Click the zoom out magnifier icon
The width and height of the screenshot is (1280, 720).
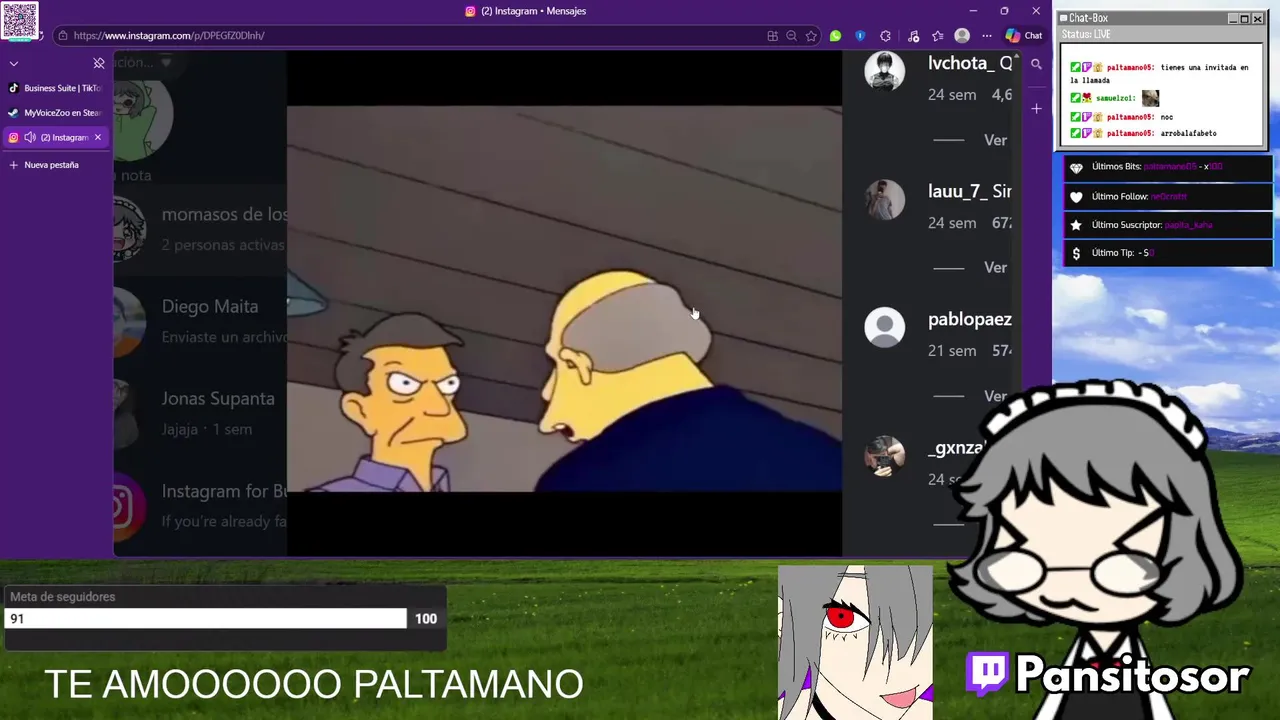[x=791, y=36]
